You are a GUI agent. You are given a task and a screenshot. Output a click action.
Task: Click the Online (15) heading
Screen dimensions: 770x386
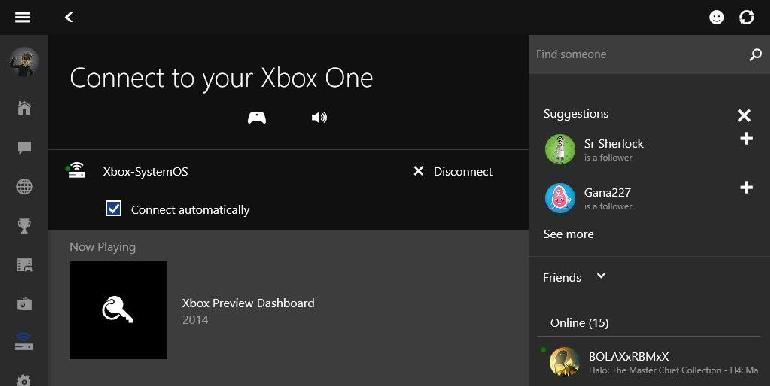pyautogui.click(x=579, y=323)
